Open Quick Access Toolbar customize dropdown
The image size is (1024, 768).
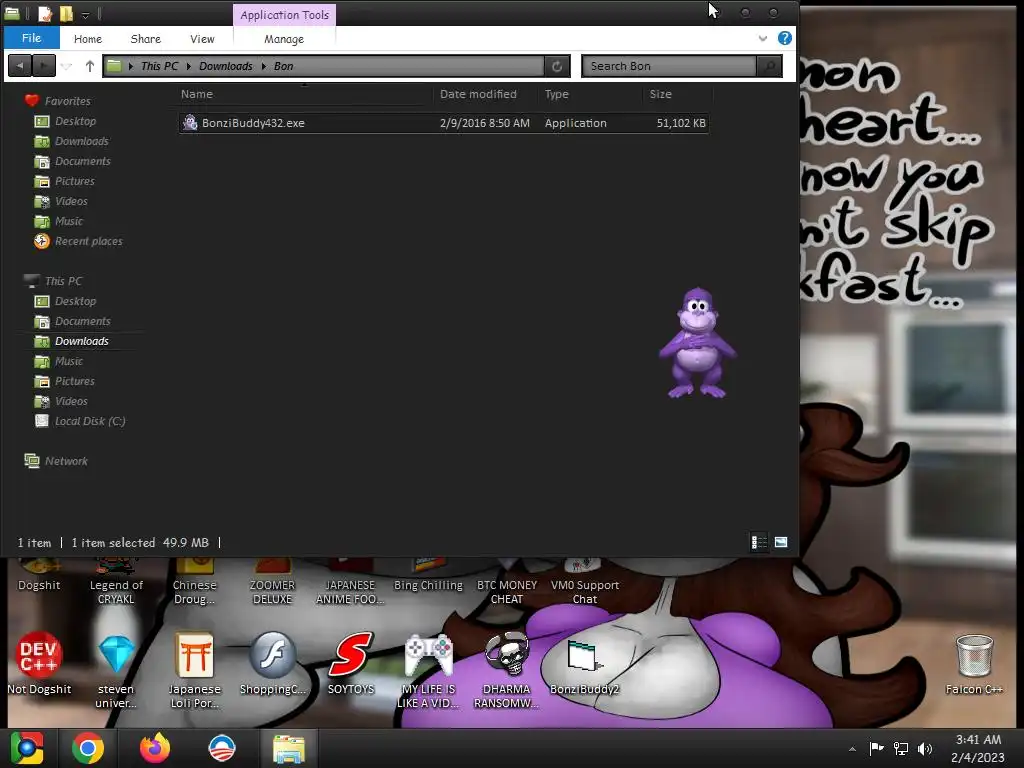click(x=86, y=14)
